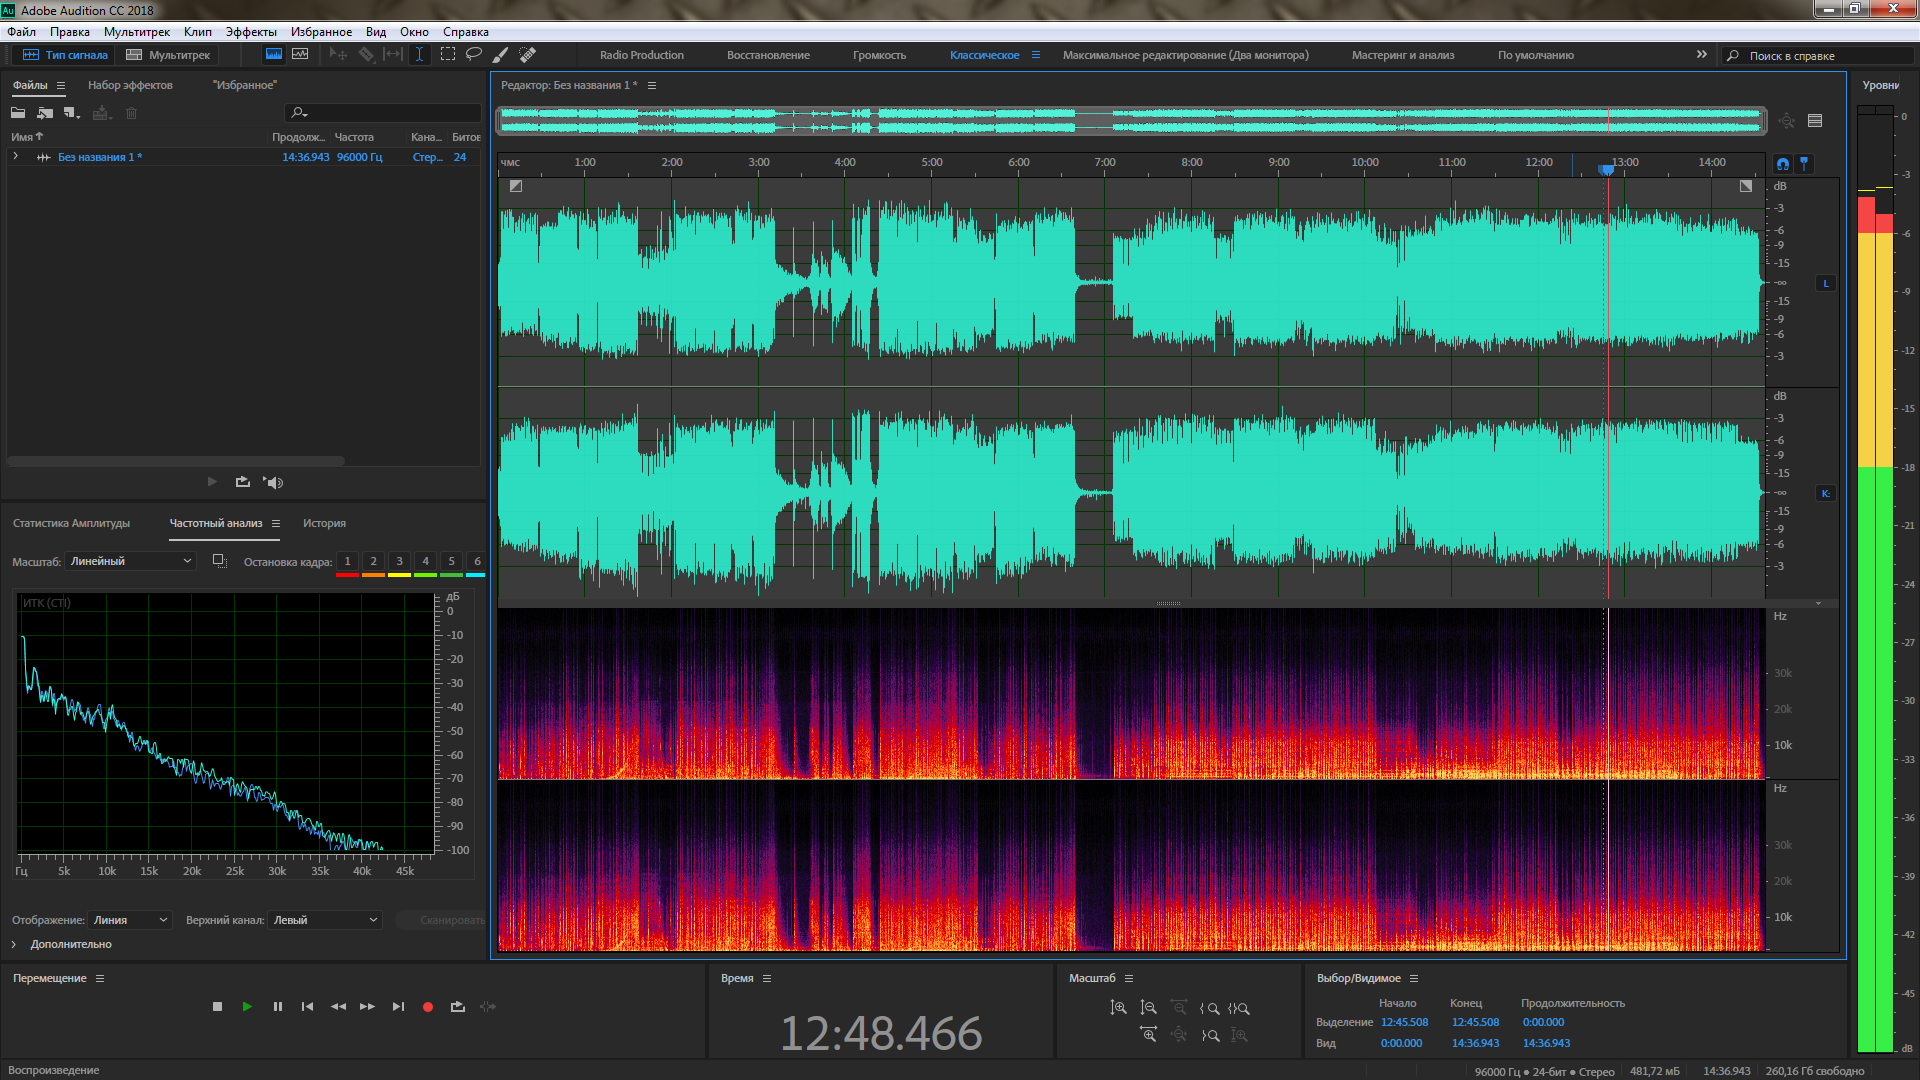1920x1080 pixels.
Task: Toggle hold frame button 6
Action: (x=477, y=562)
